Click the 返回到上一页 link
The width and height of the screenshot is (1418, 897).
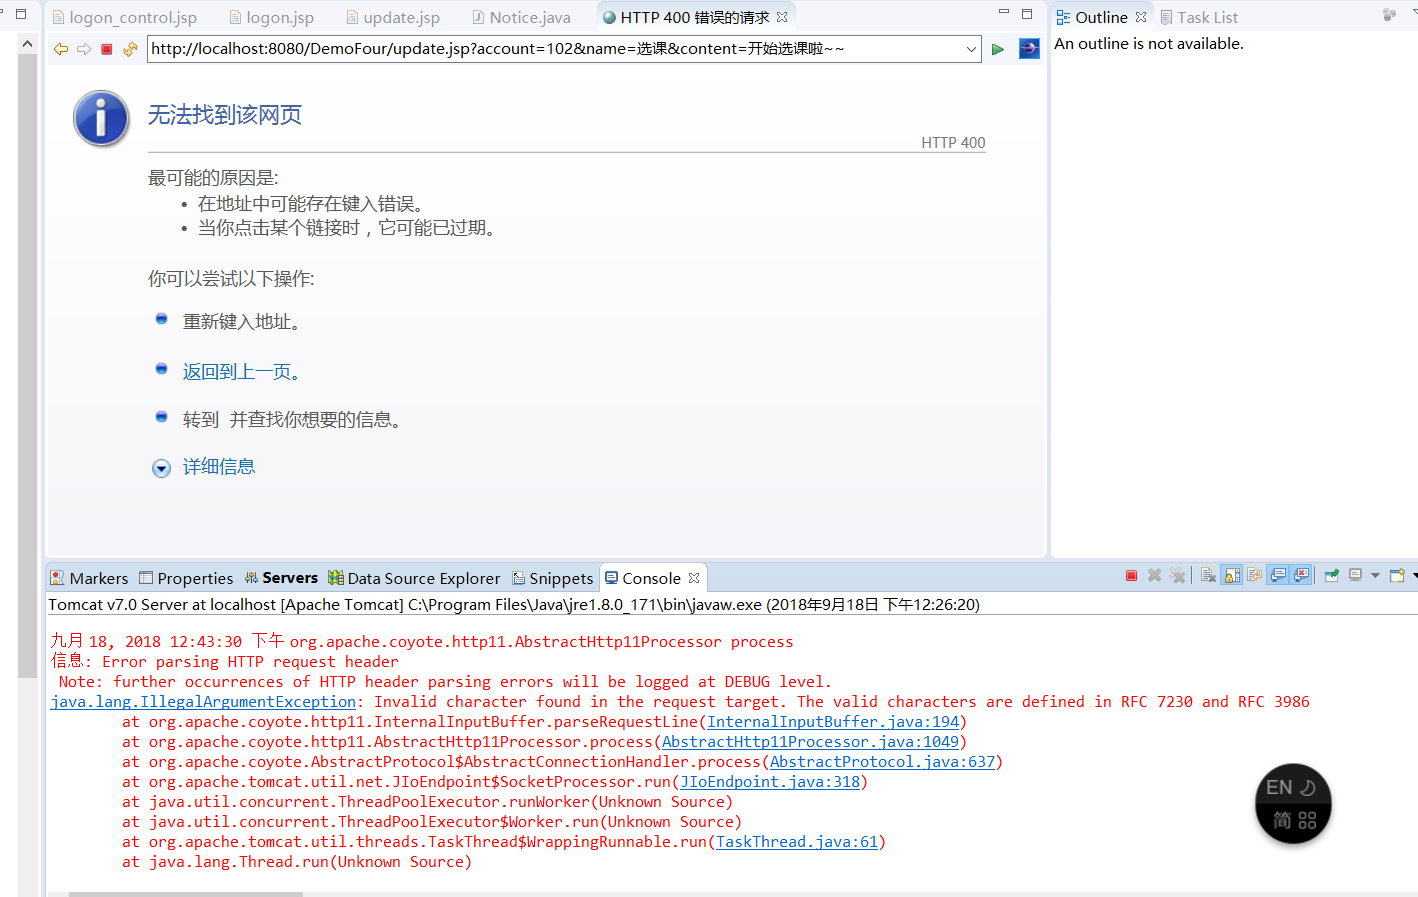(241, 372)
